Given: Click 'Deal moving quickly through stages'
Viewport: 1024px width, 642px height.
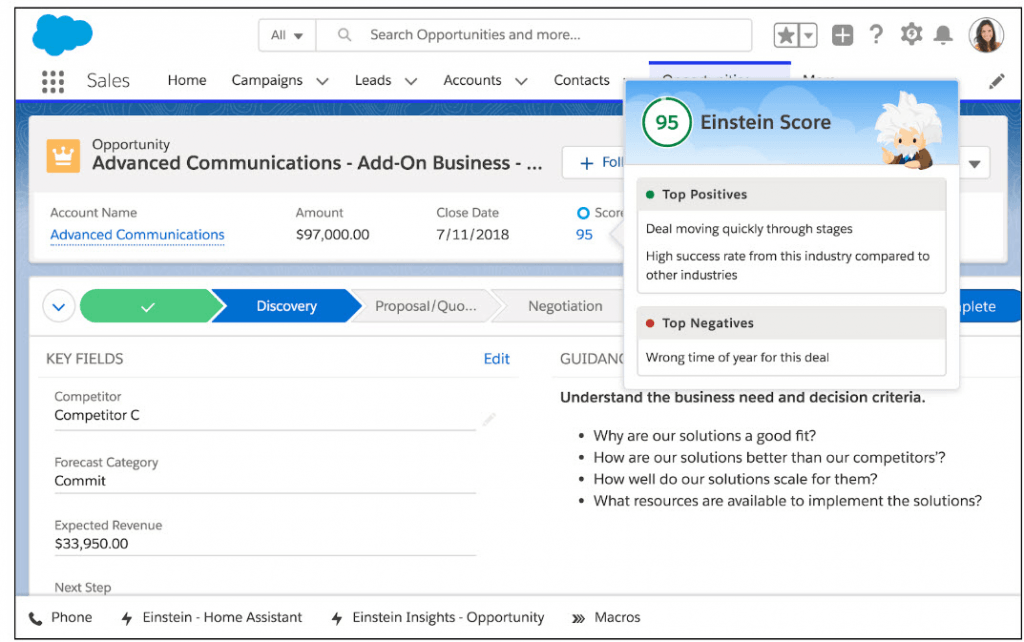Looking at the screenshot, I should point(749,229).
